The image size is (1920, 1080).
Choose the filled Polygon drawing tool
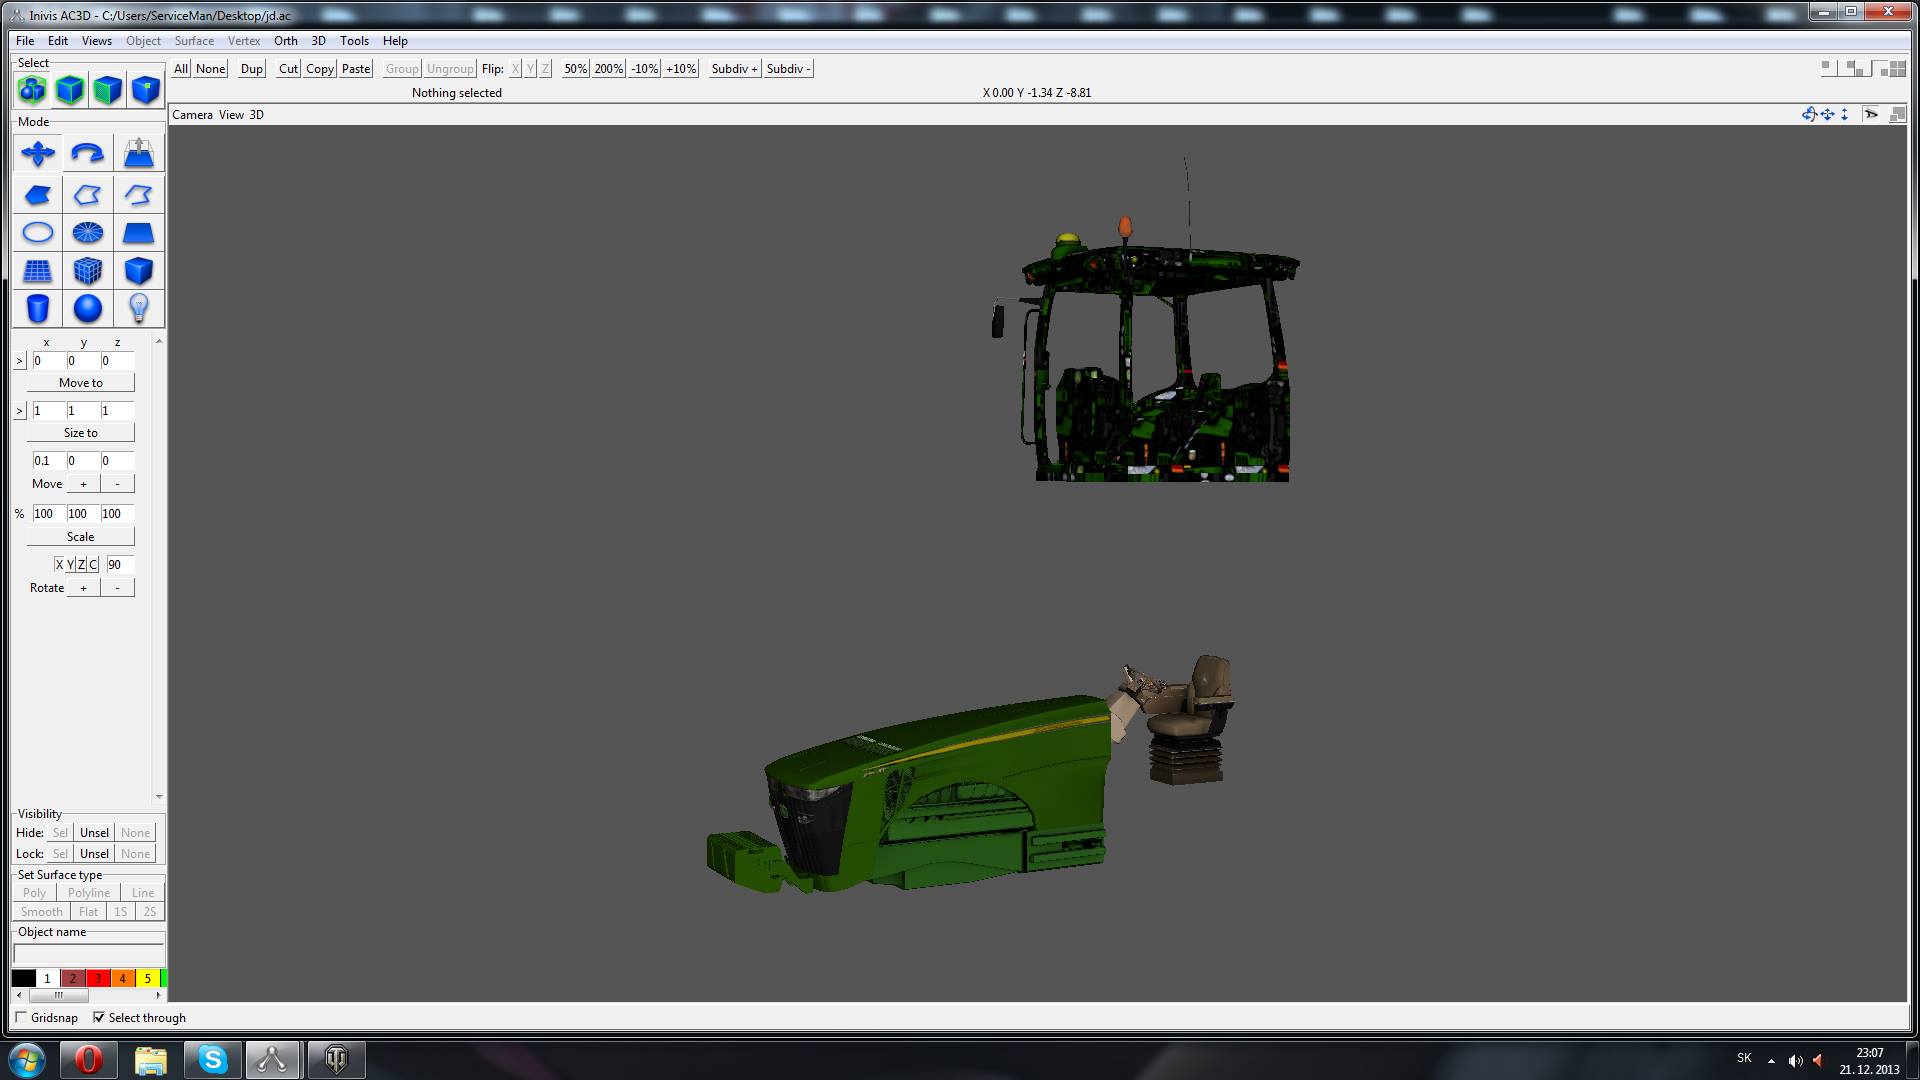pos(38,195)
